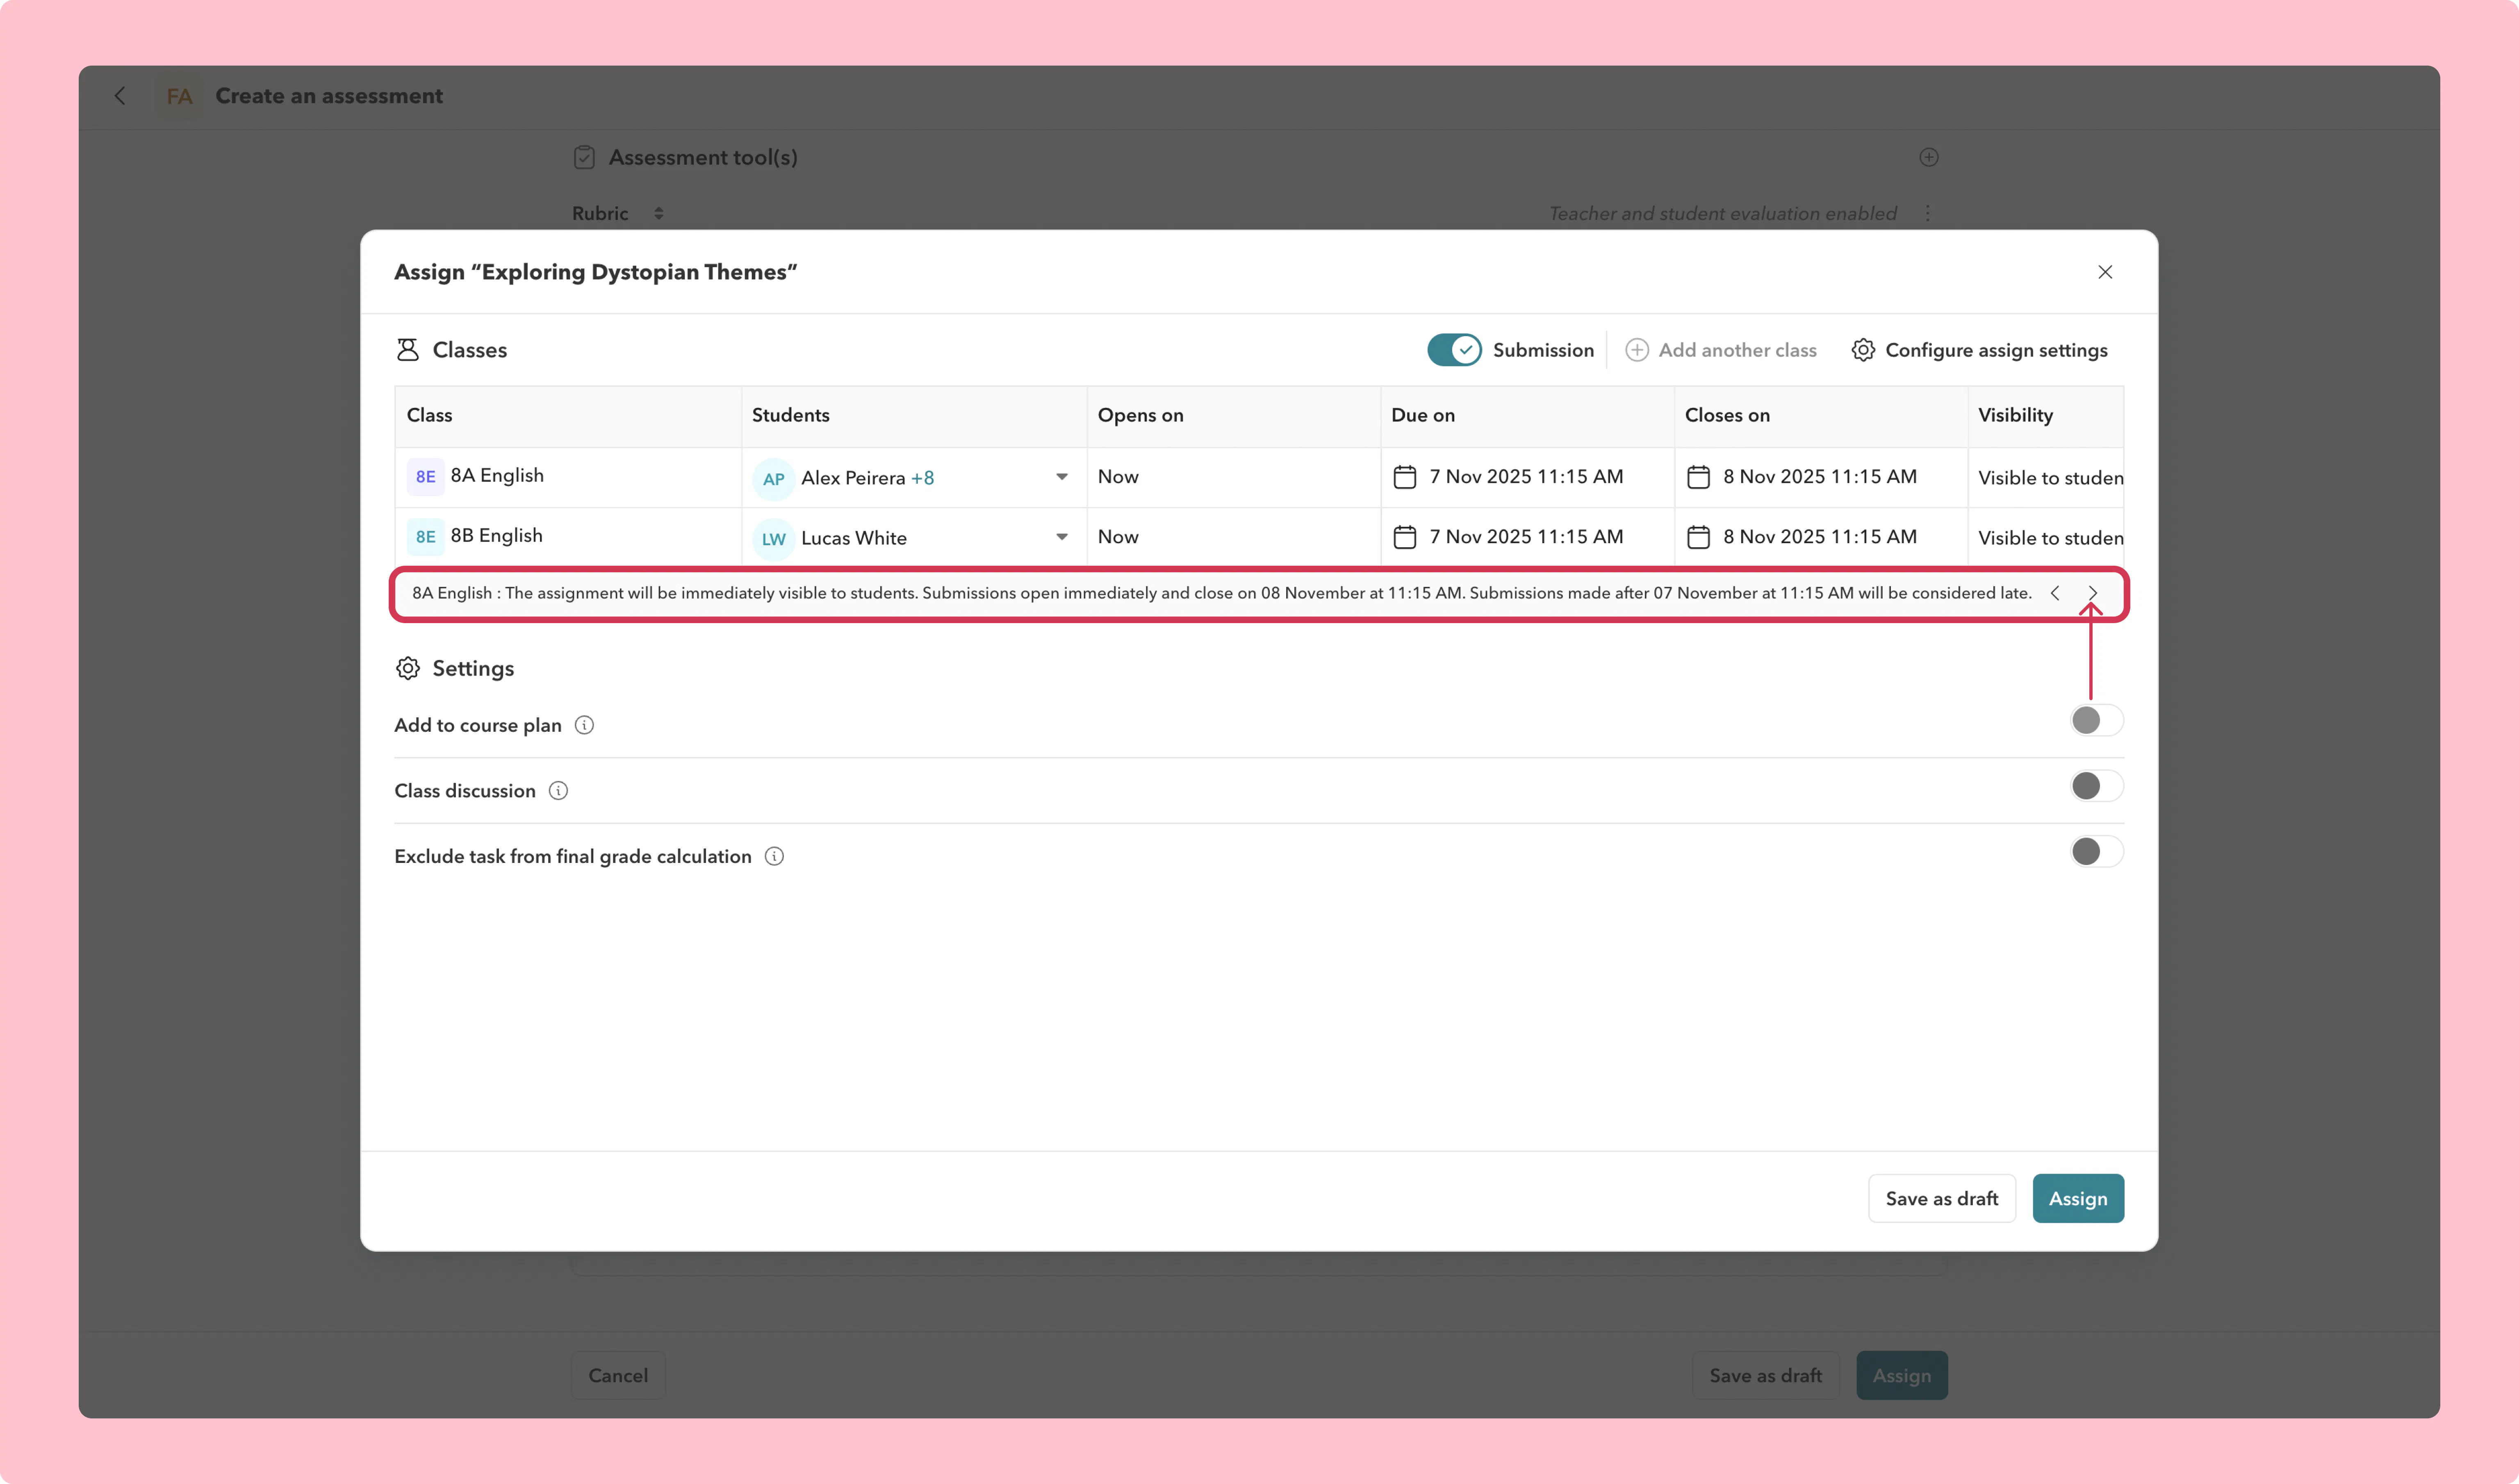Click 8A English closes on 8 Nov 2025
The image size is (2519, 1484).
(x=1820, y=477)
